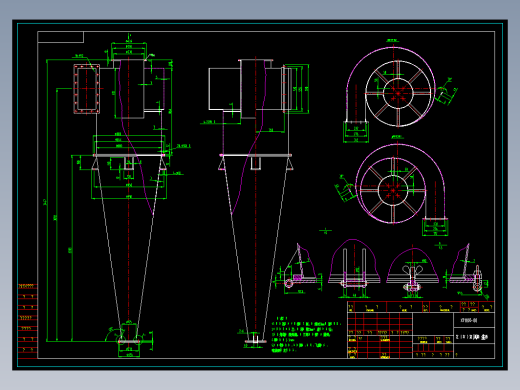Screen dimensions: 520x390
Task: Select the red revision table on left margin
Action: 28,321
